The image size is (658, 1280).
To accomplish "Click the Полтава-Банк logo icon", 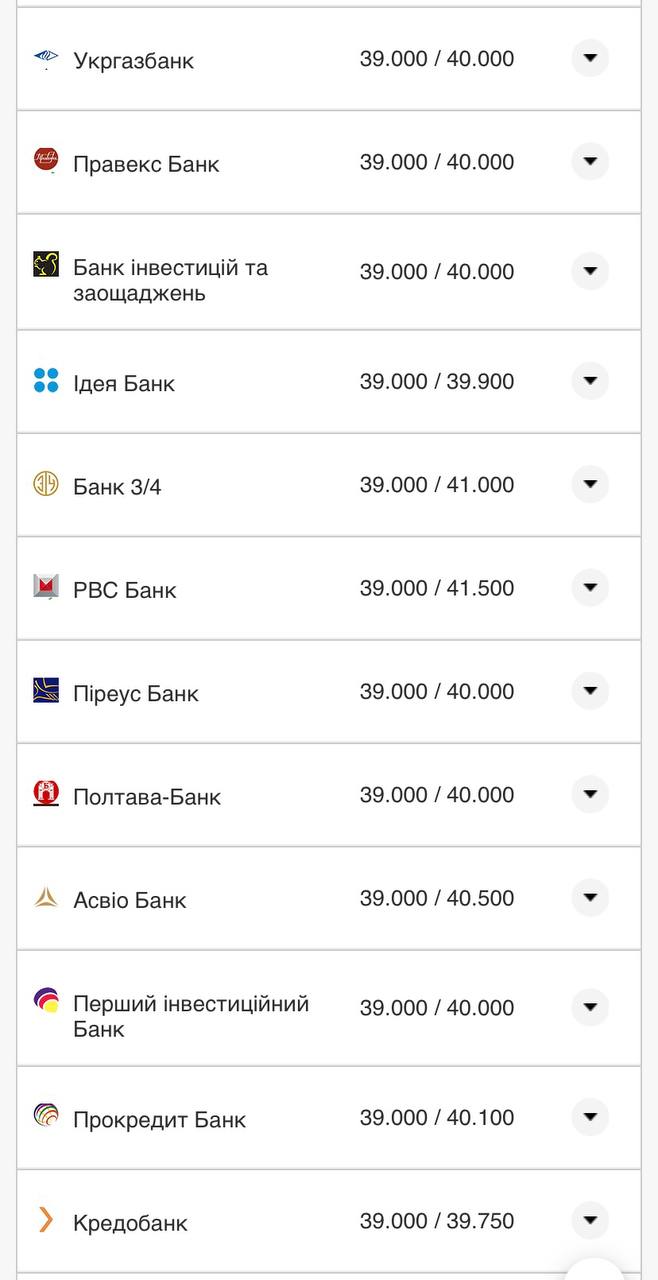I will [x=46, y=794].
